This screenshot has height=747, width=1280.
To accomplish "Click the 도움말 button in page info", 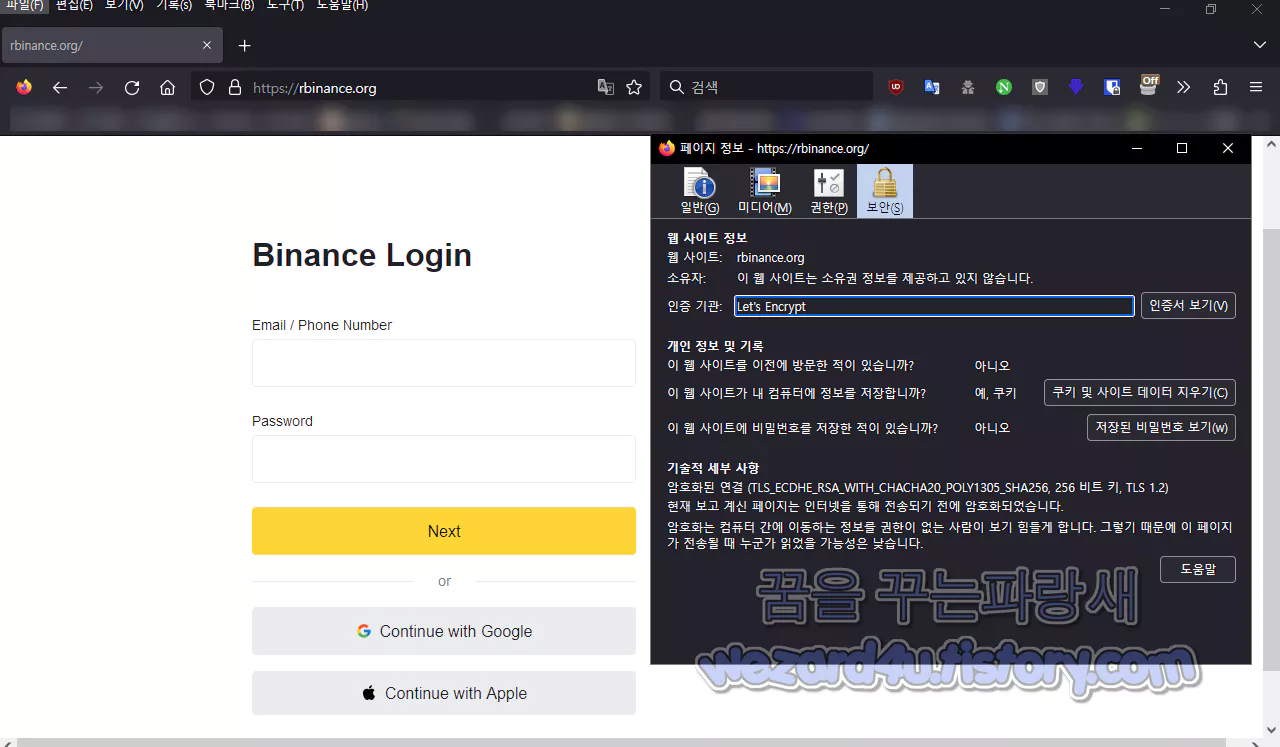I will click(1198, 569).
